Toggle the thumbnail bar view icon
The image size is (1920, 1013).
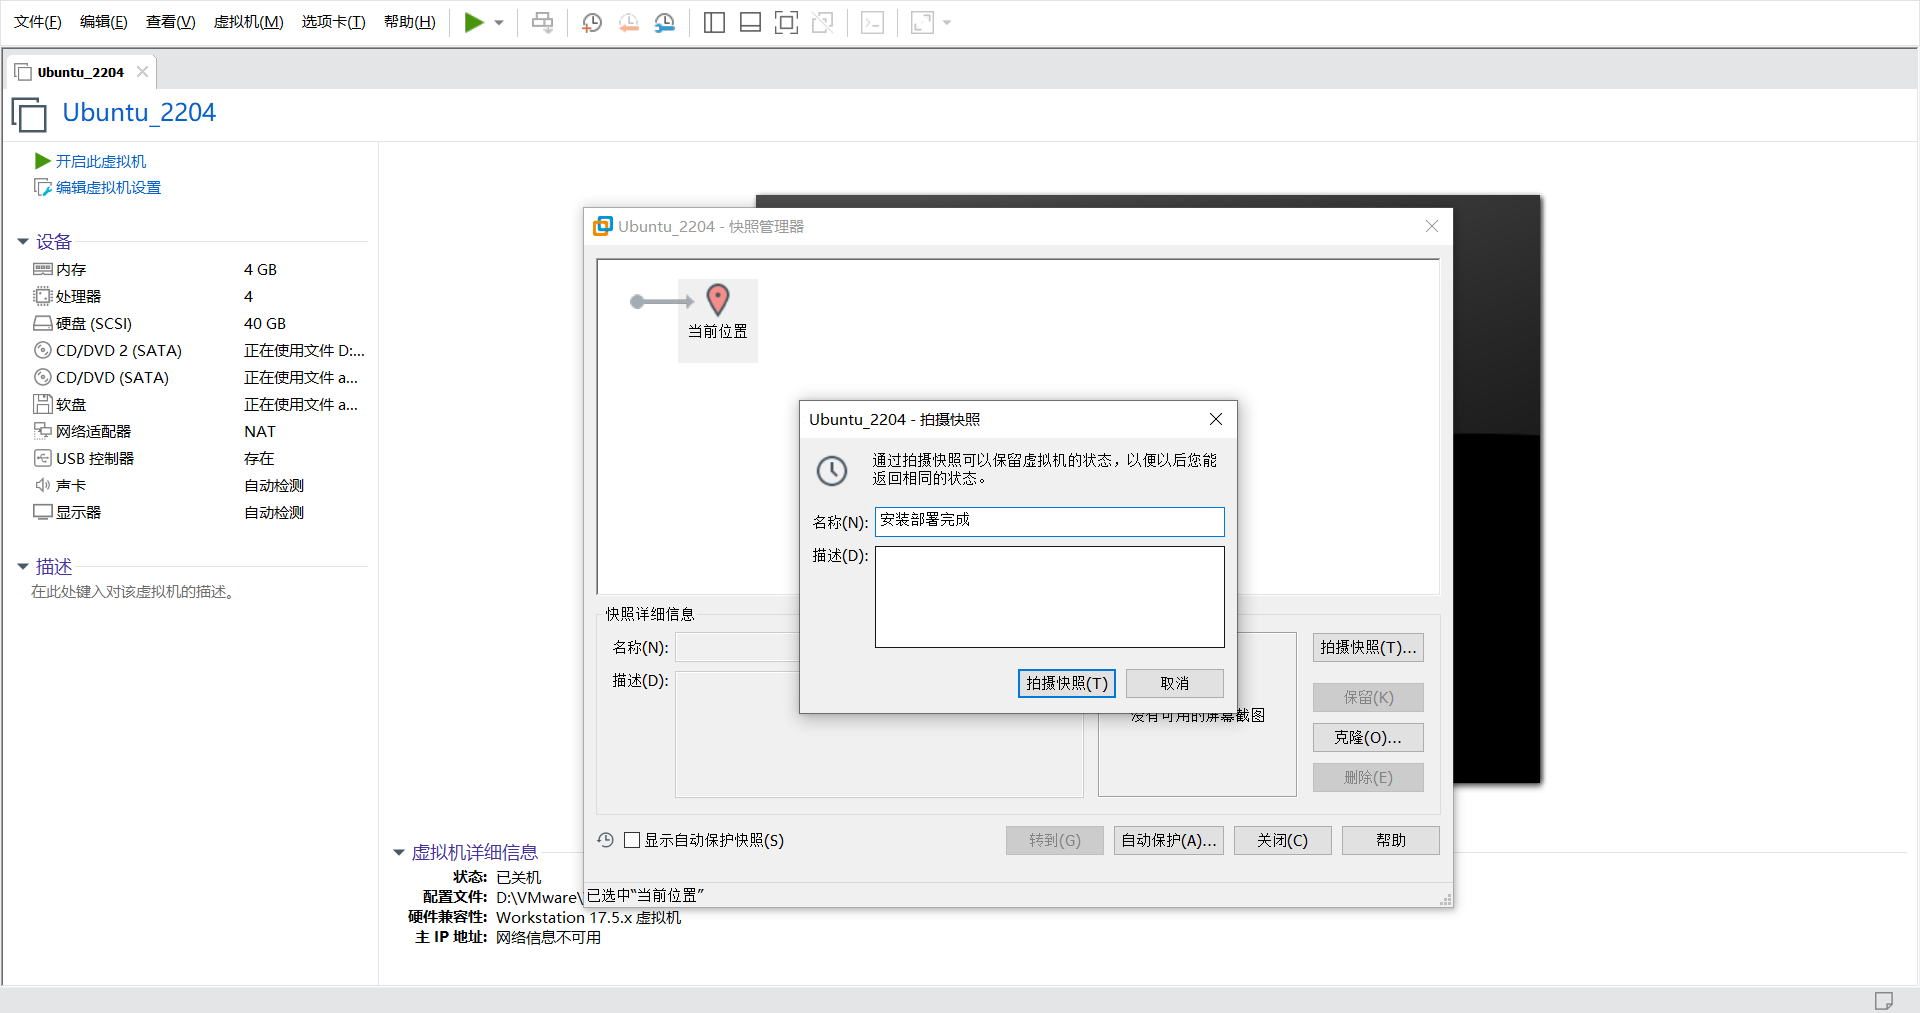[x=751, y=22]
